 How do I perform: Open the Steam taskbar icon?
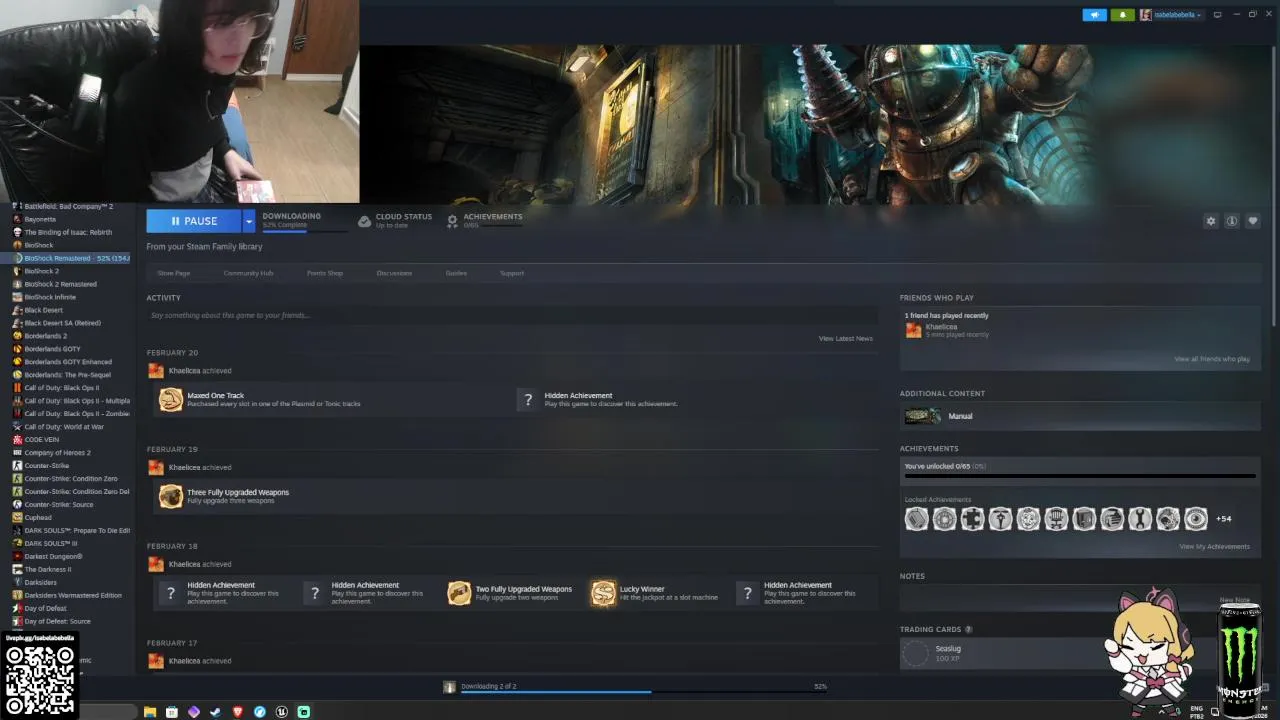click(x=215, y=712)
